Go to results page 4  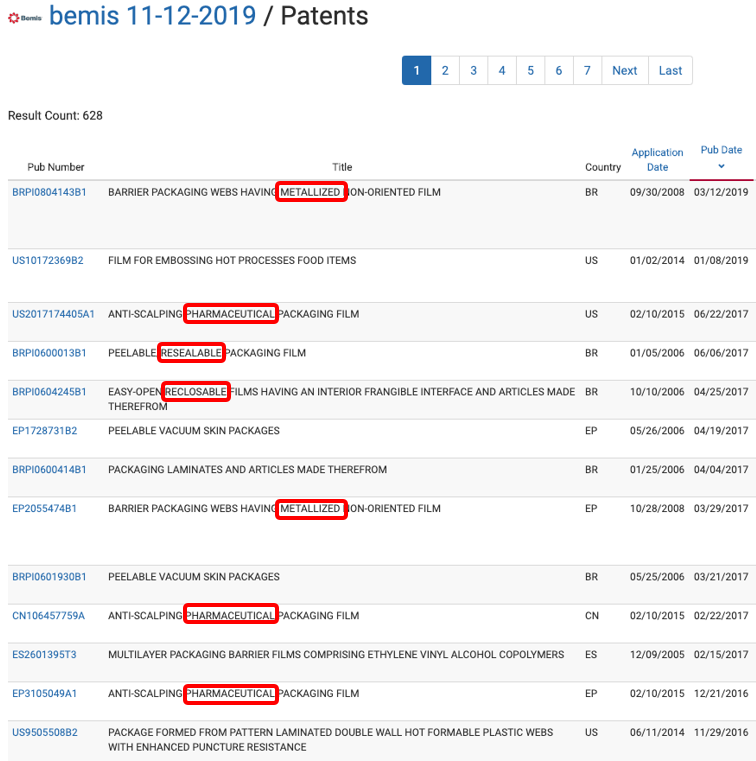[502, 71]
